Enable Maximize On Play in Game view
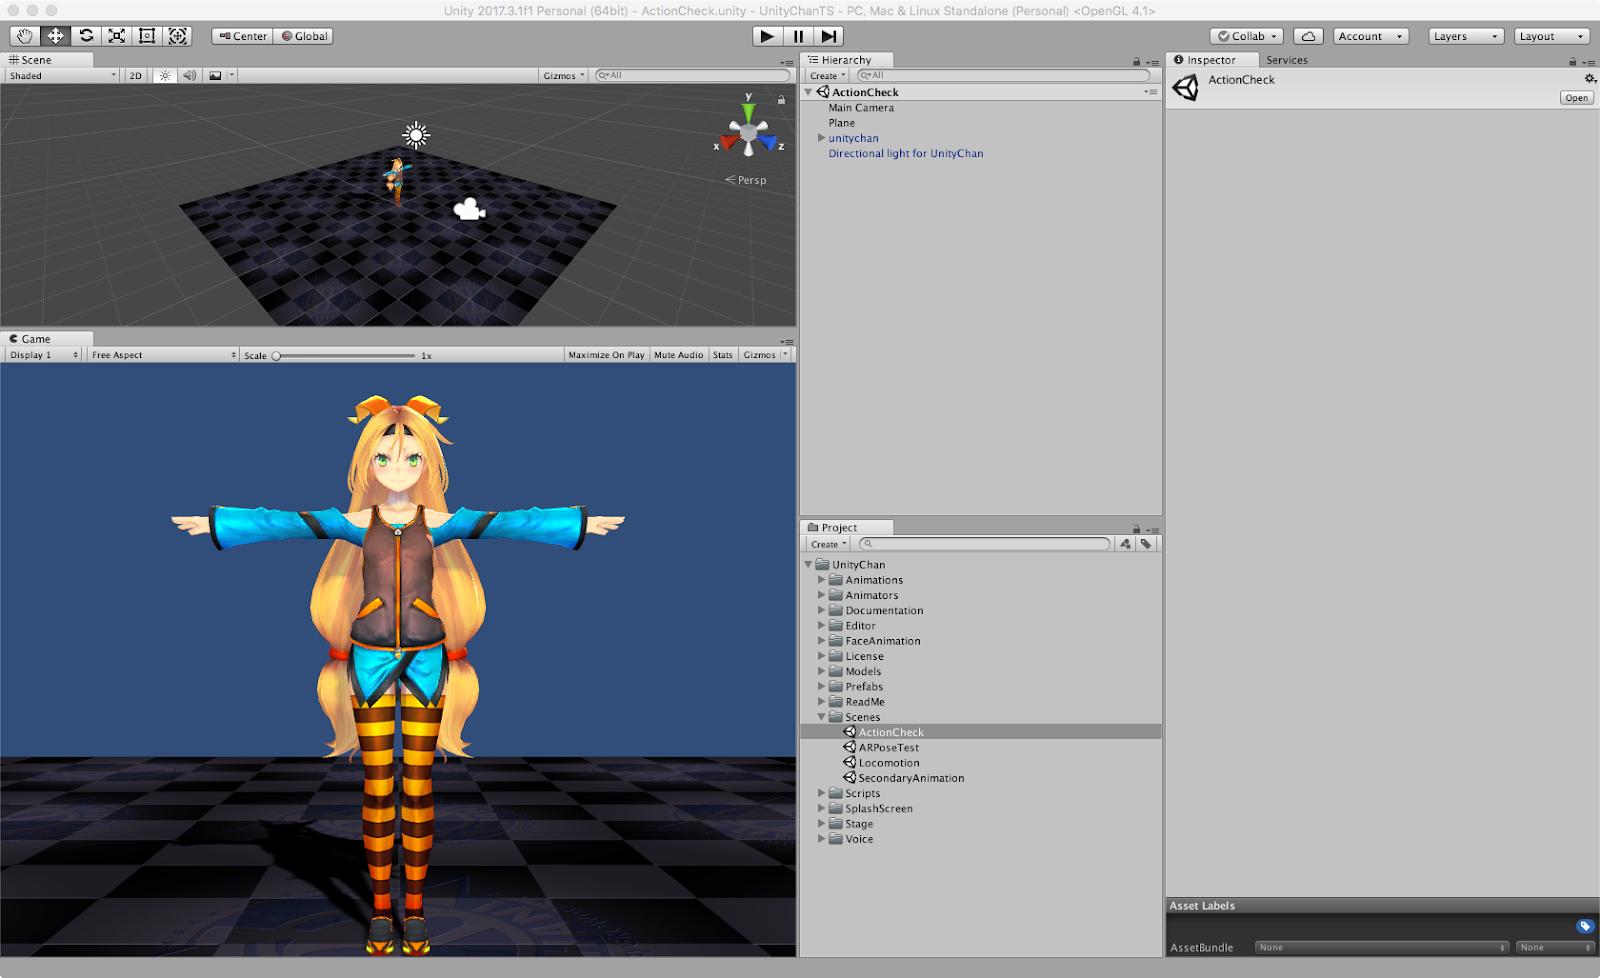Screen dimensions: 1600x978 pyautogui.click(x=604, y=354)
